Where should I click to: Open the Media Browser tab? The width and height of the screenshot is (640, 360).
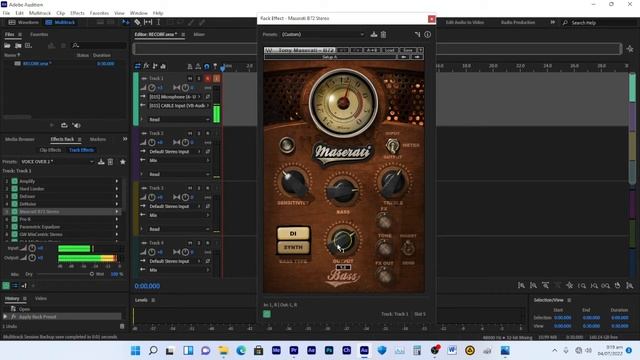click(x=20, y=139)
